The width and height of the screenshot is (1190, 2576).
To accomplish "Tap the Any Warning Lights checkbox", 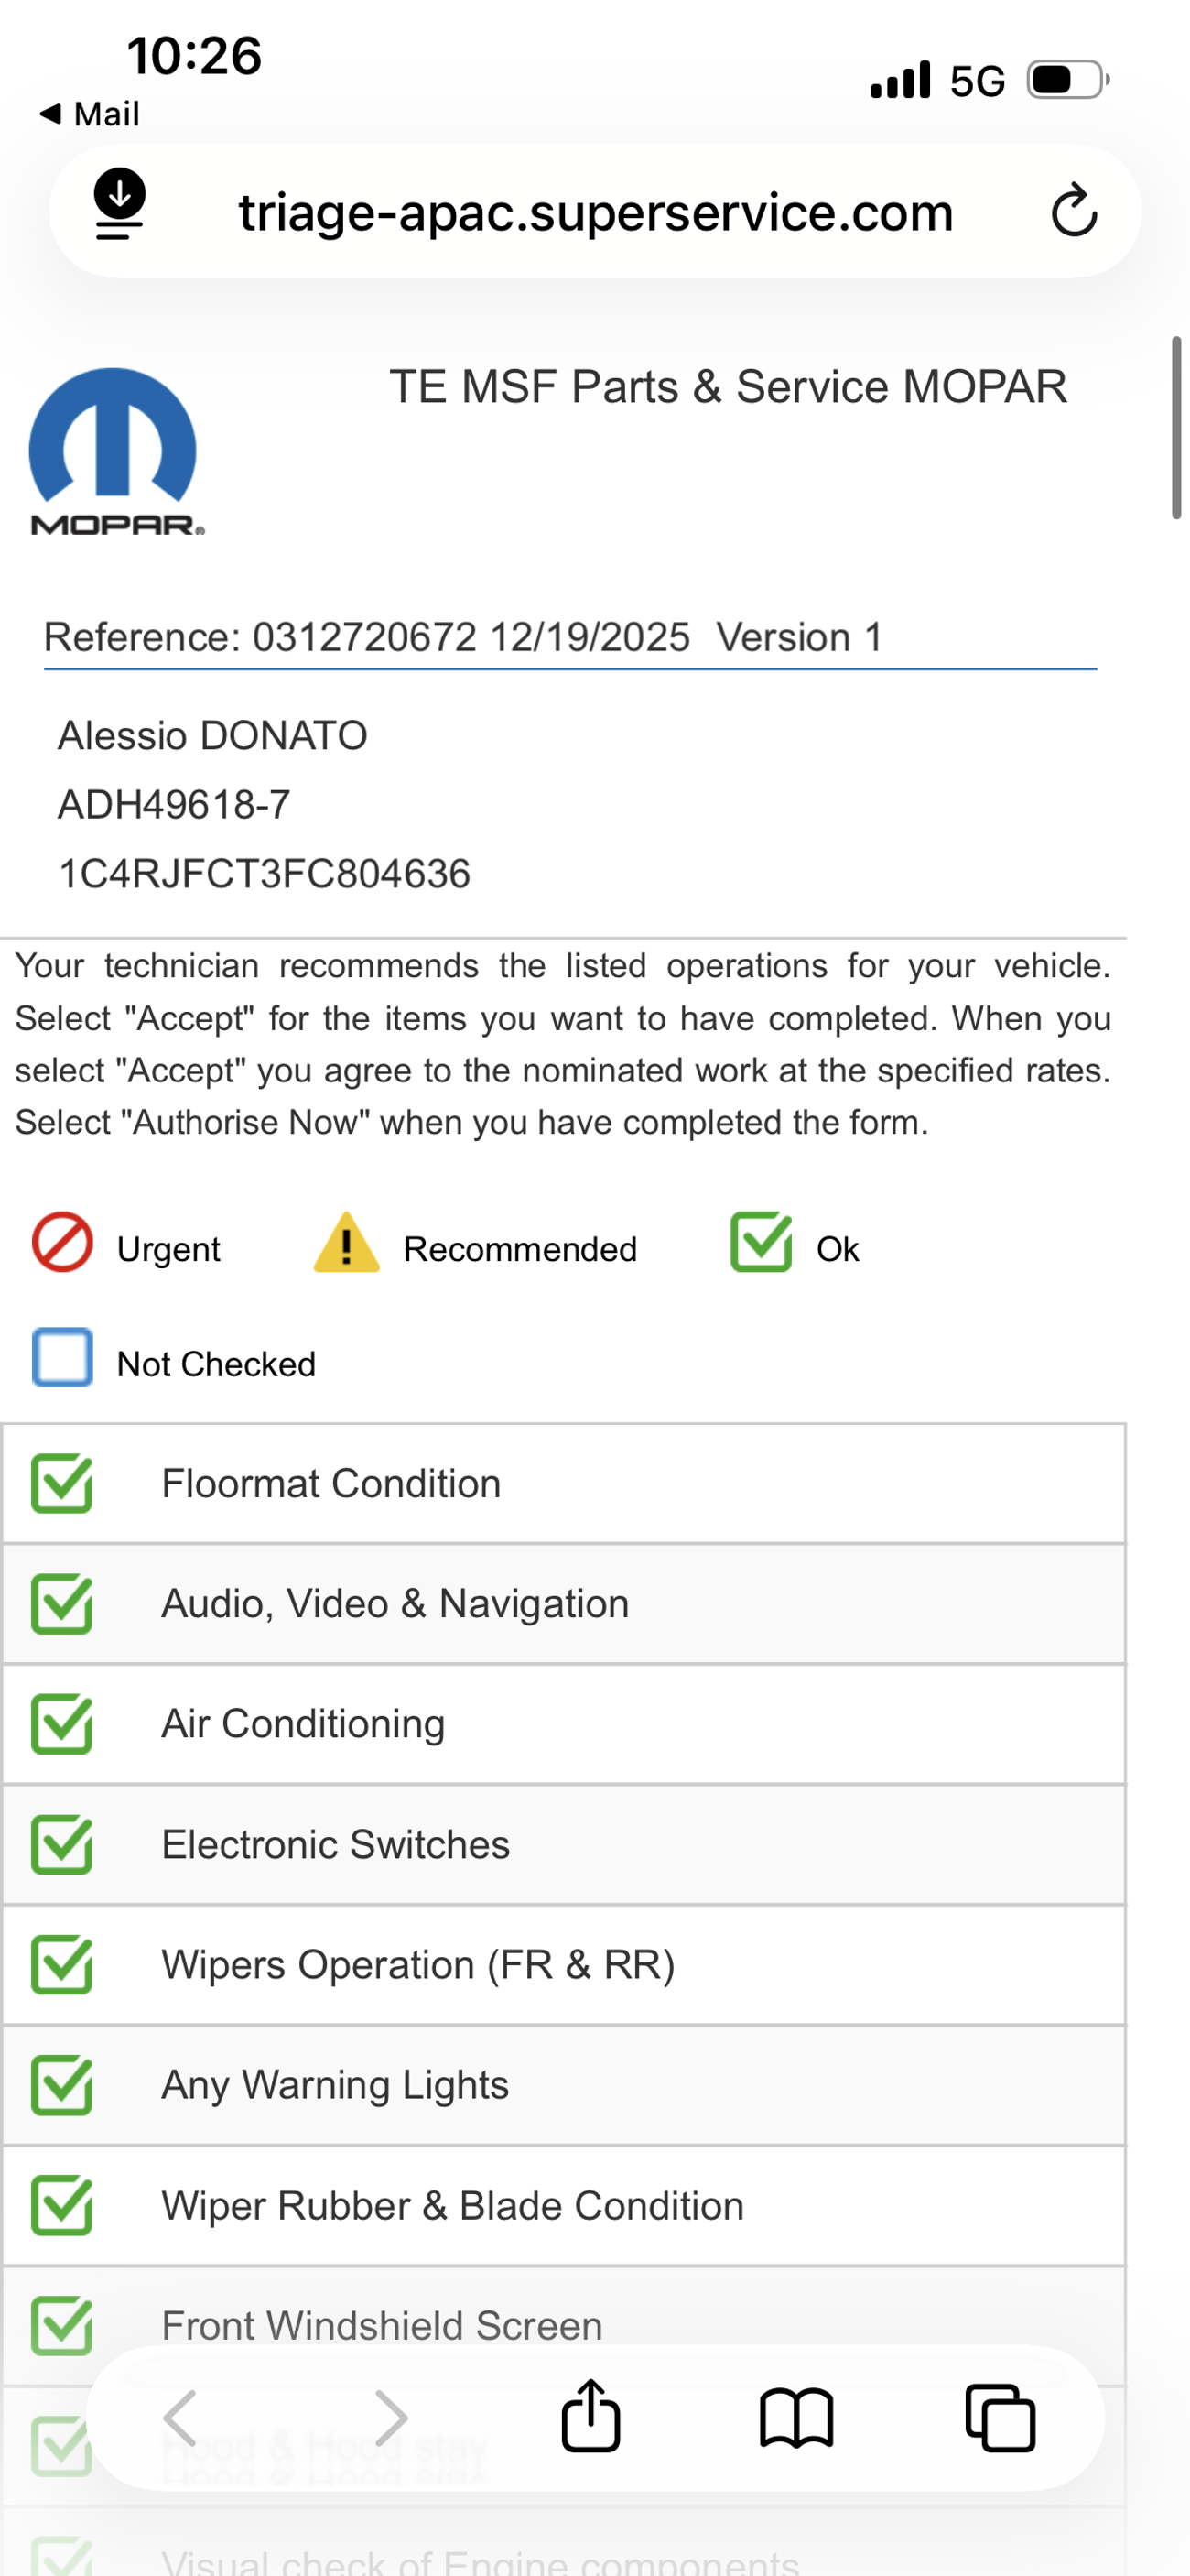I will pyautogui.click(x=62, y=2085).
